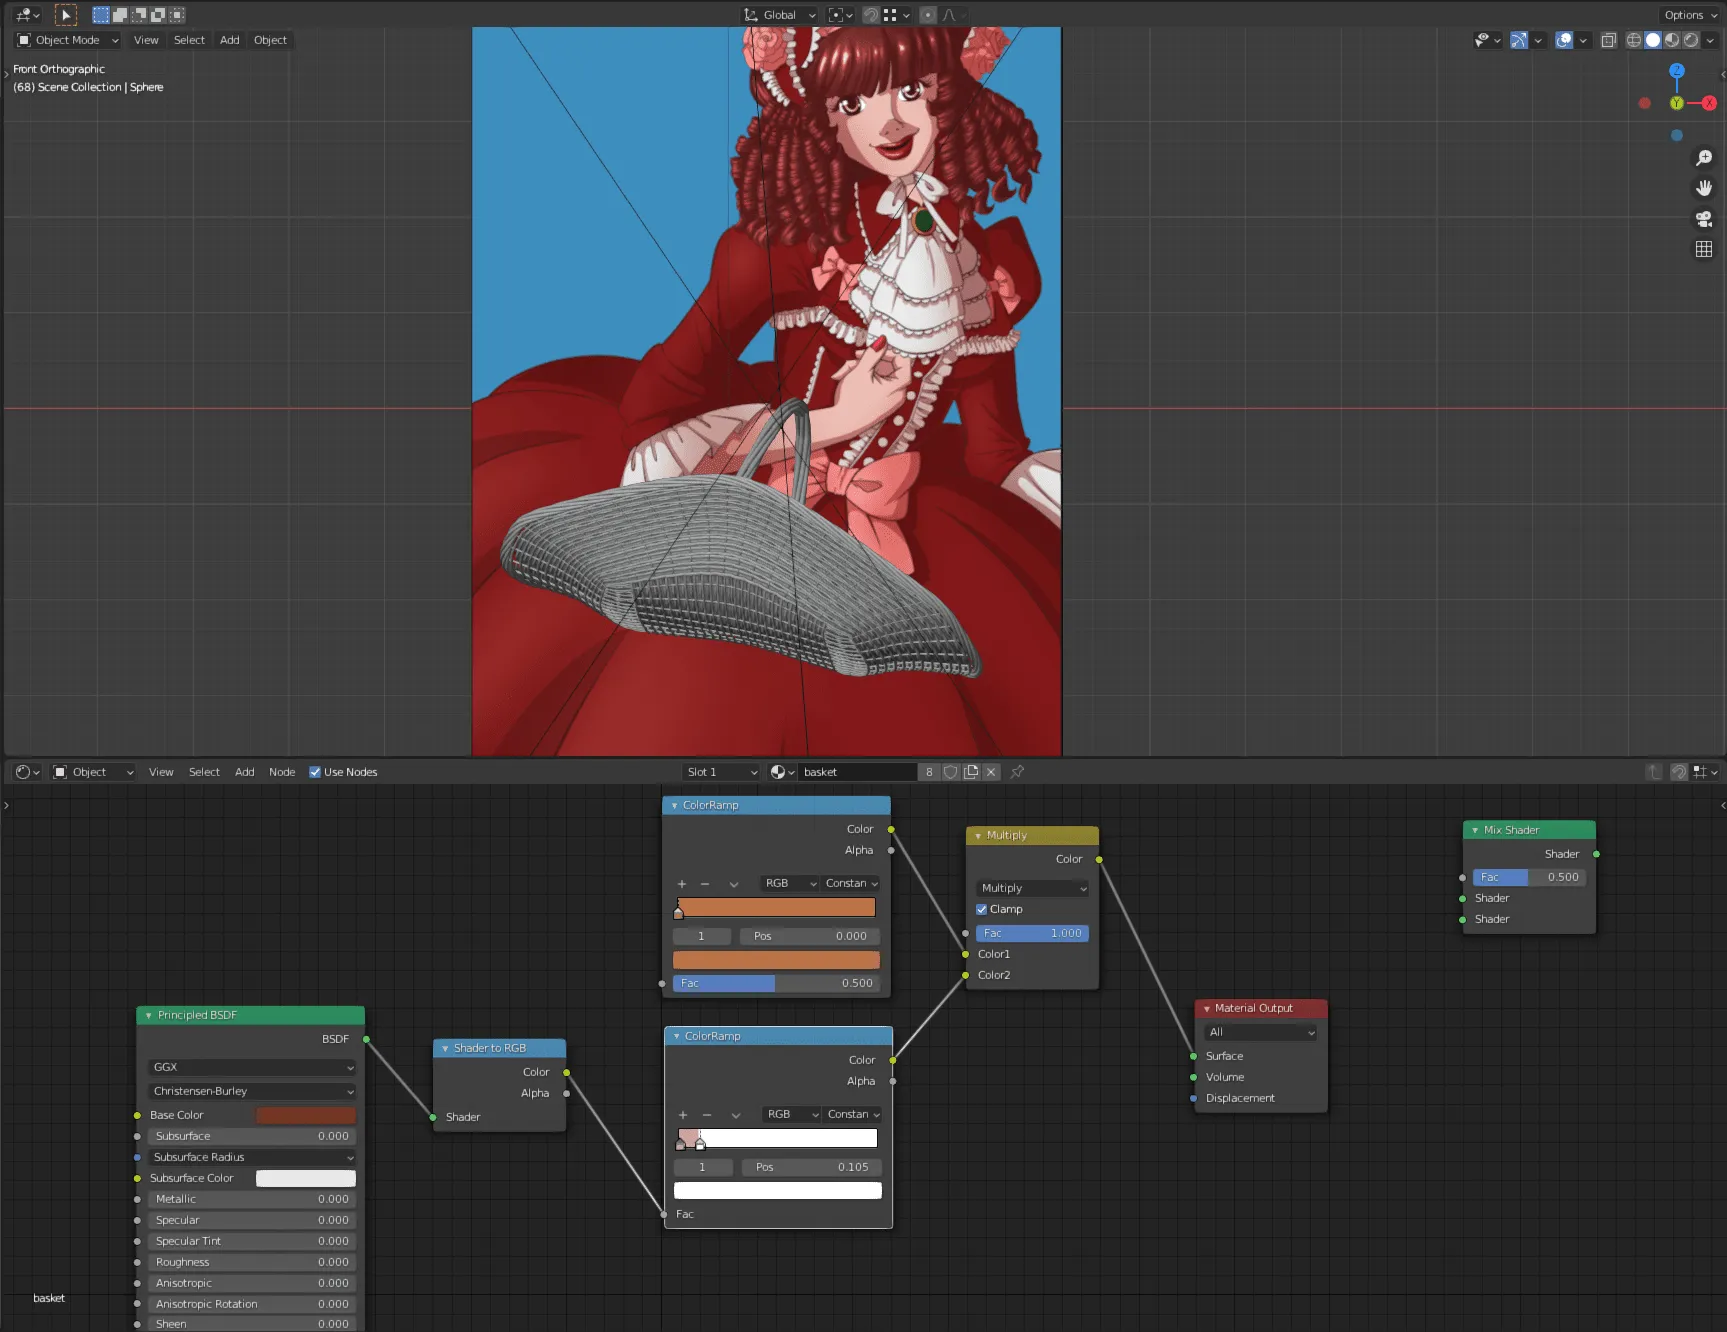Uncheck the Use Nodes checkbox
This screenshot has height=1332, width=1727.
(315, 772)
